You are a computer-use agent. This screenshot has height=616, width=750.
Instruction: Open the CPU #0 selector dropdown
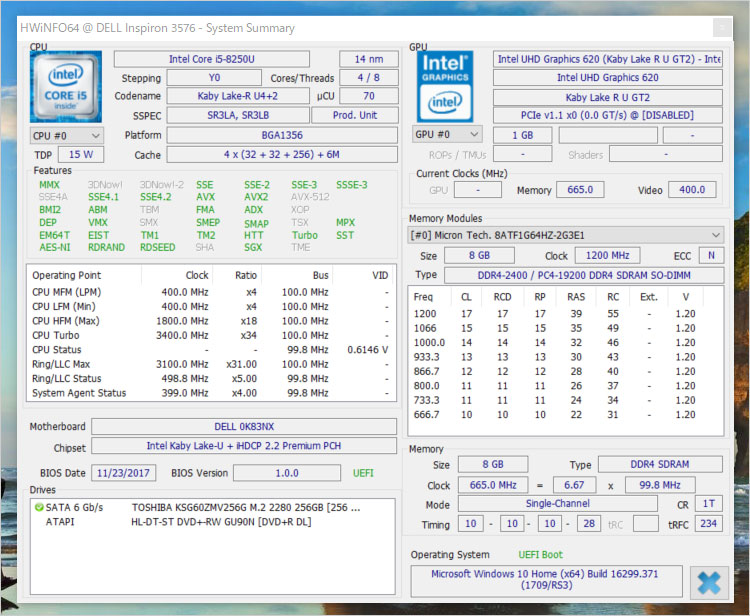[66, 136]
